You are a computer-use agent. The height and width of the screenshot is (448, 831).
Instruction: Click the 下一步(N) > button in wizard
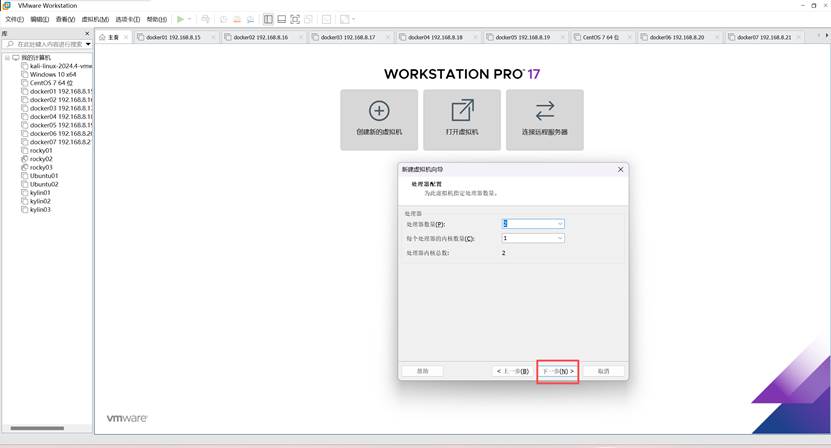[x=558, y=371]
